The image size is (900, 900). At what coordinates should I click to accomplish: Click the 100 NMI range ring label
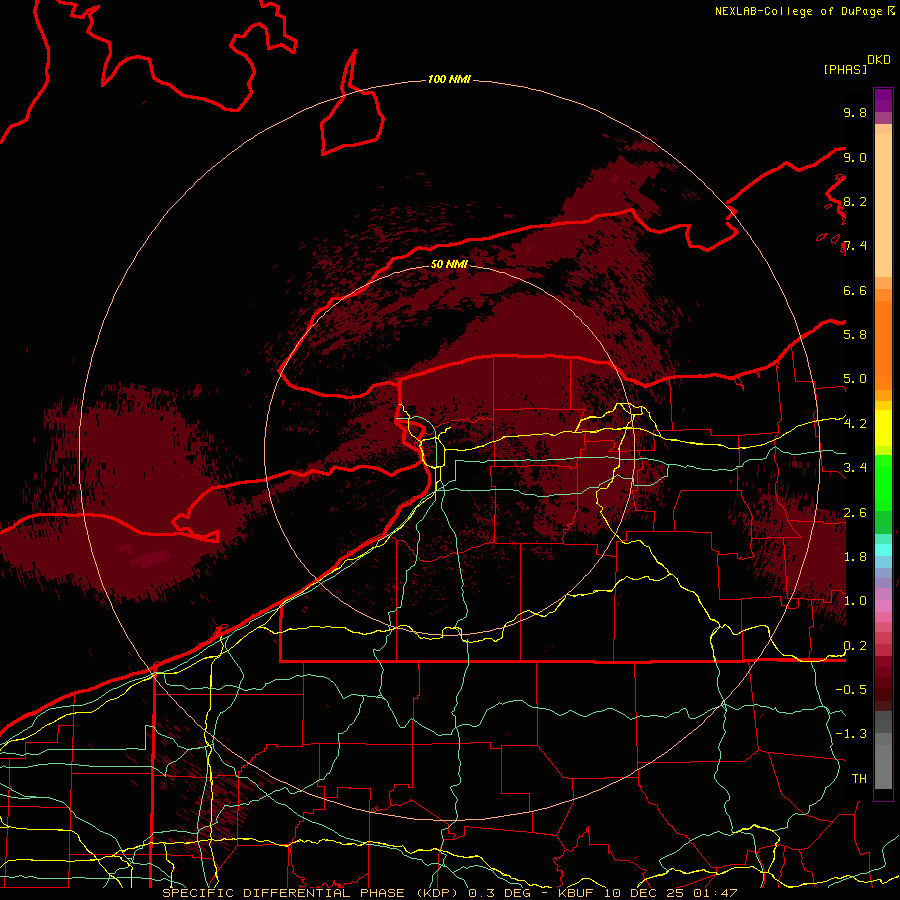(449, 79)
